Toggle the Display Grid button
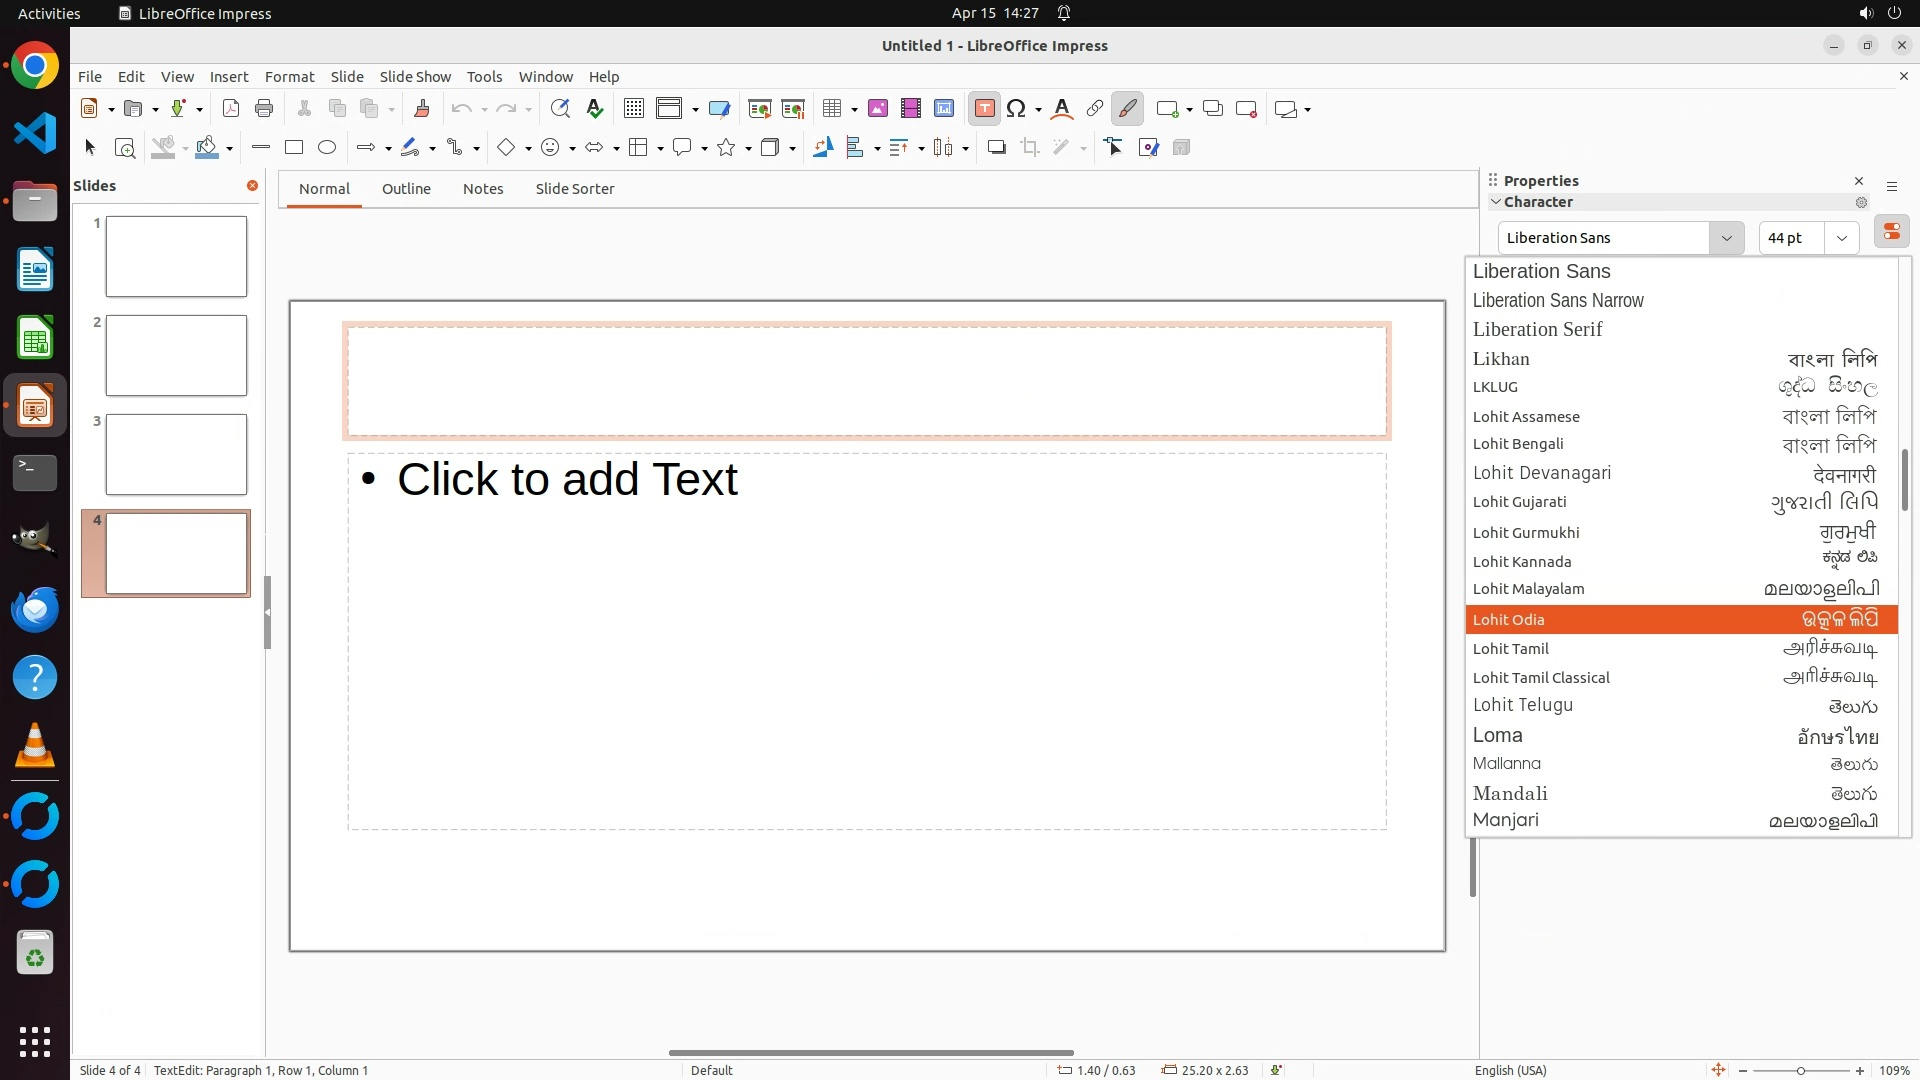Image resolution: width=1920 pixels, height=1080 pixels. point(633,109)
